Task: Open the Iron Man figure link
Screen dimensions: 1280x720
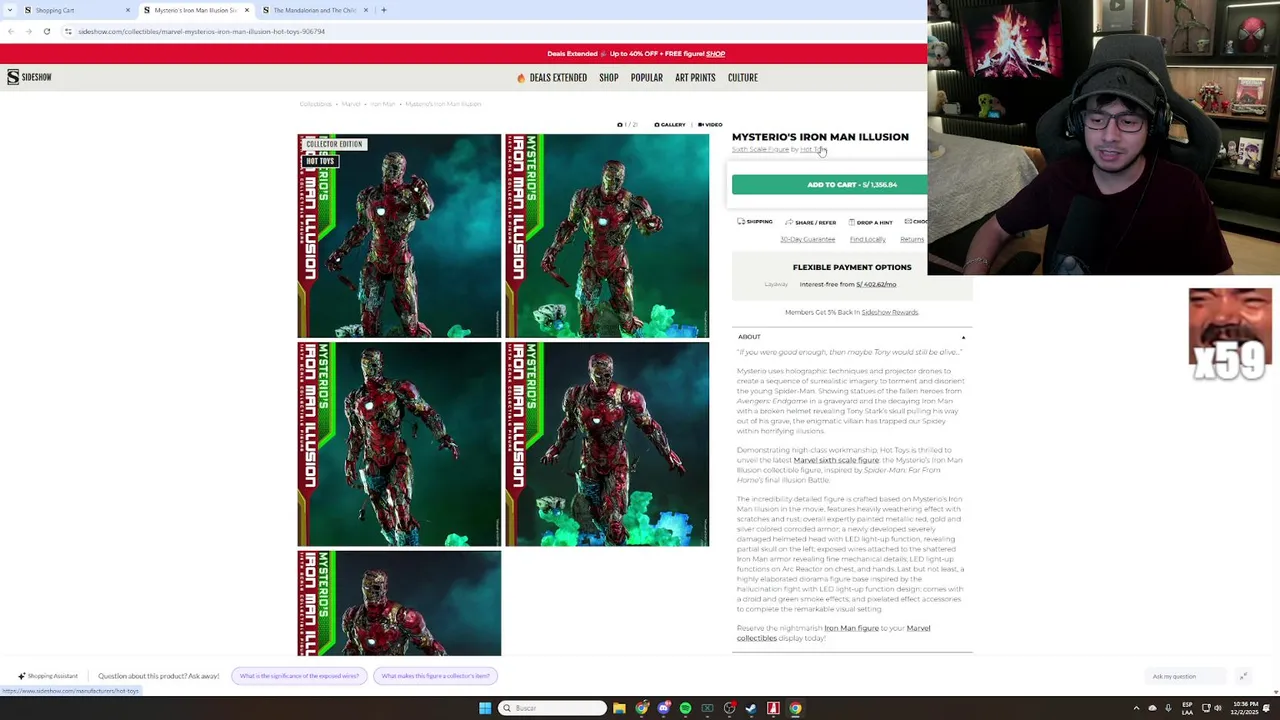Action: click(x=851, y=628)
